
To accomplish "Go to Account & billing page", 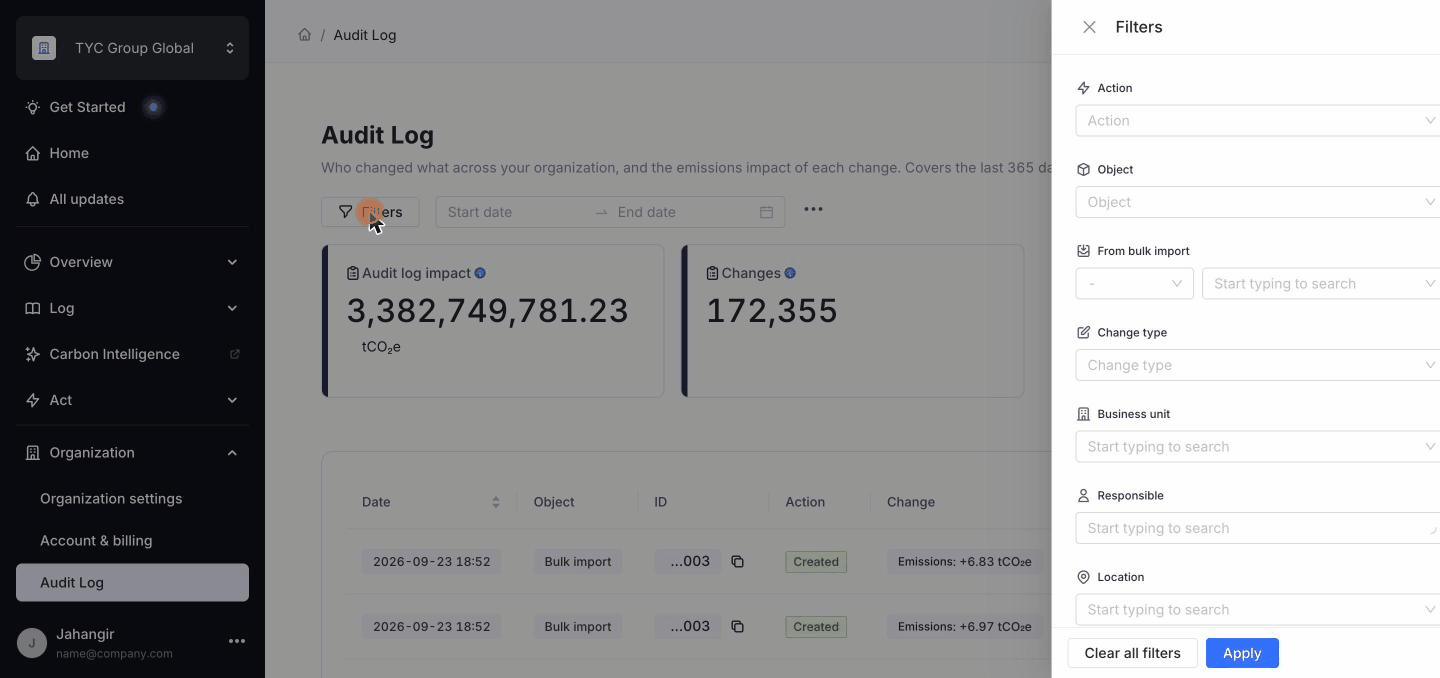I will (96, 541).
